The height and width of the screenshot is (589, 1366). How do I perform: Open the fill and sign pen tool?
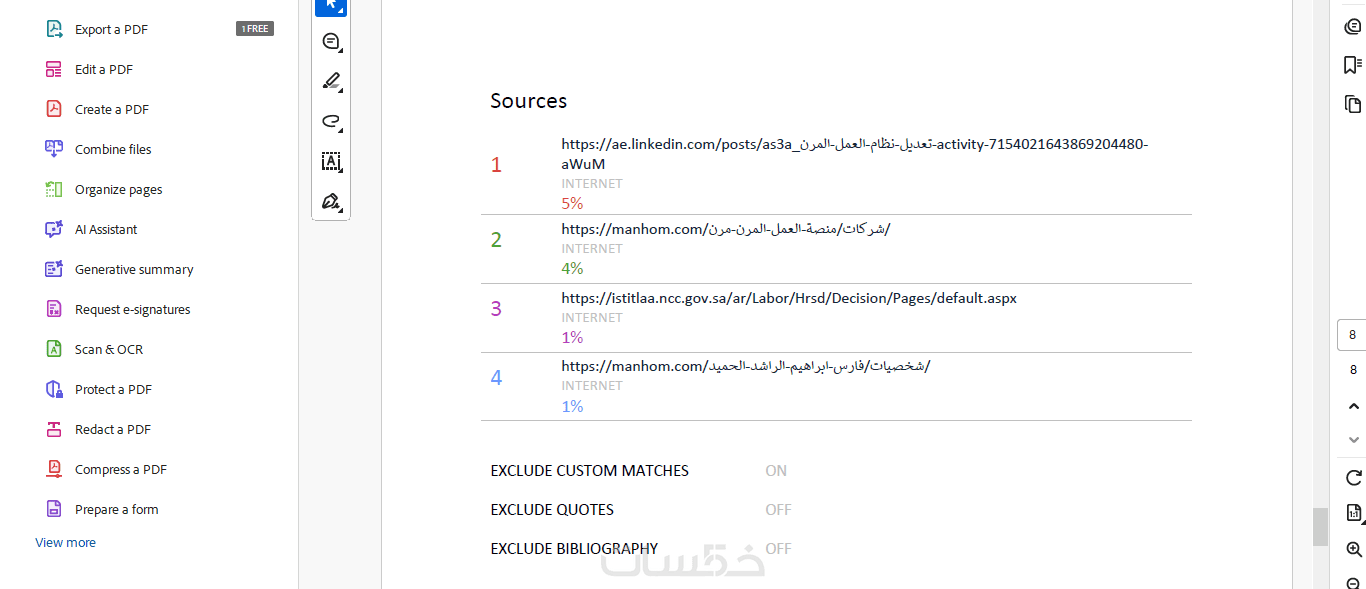click(x=331, y=201)
